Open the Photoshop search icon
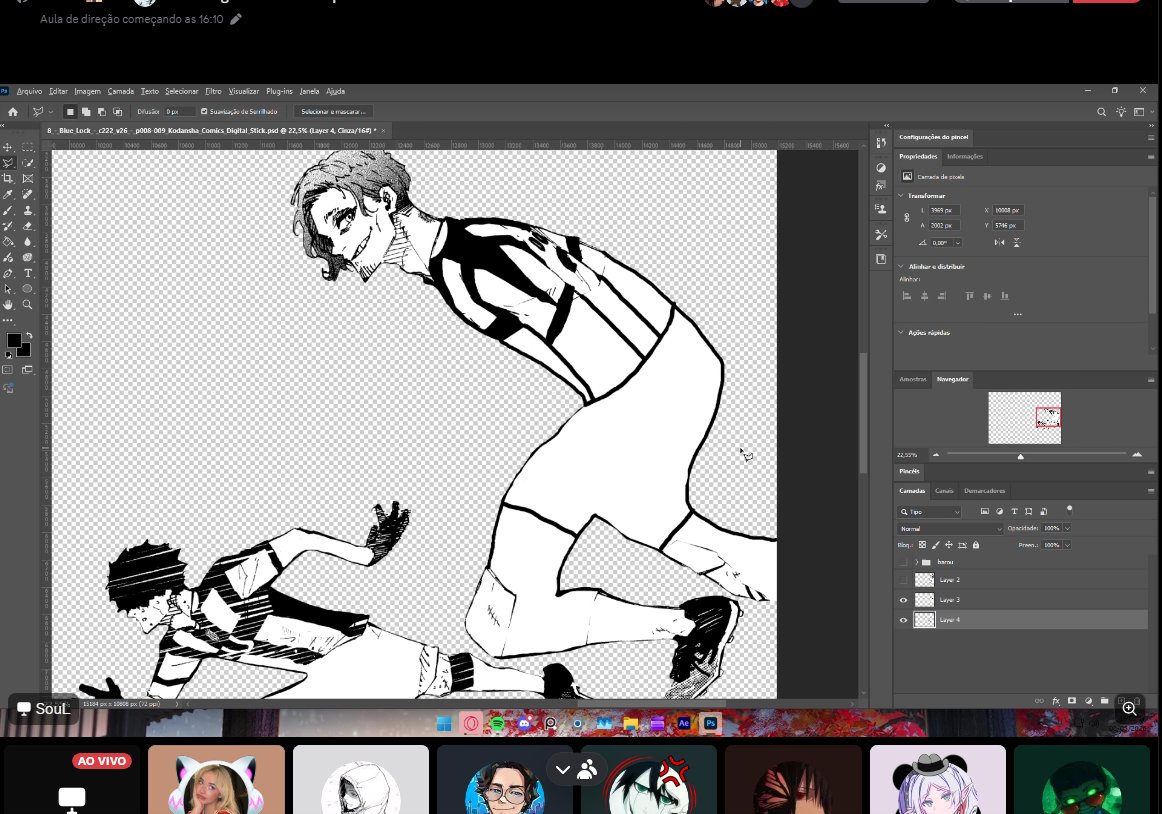 pyautogui.click(x=1101, y=112)
